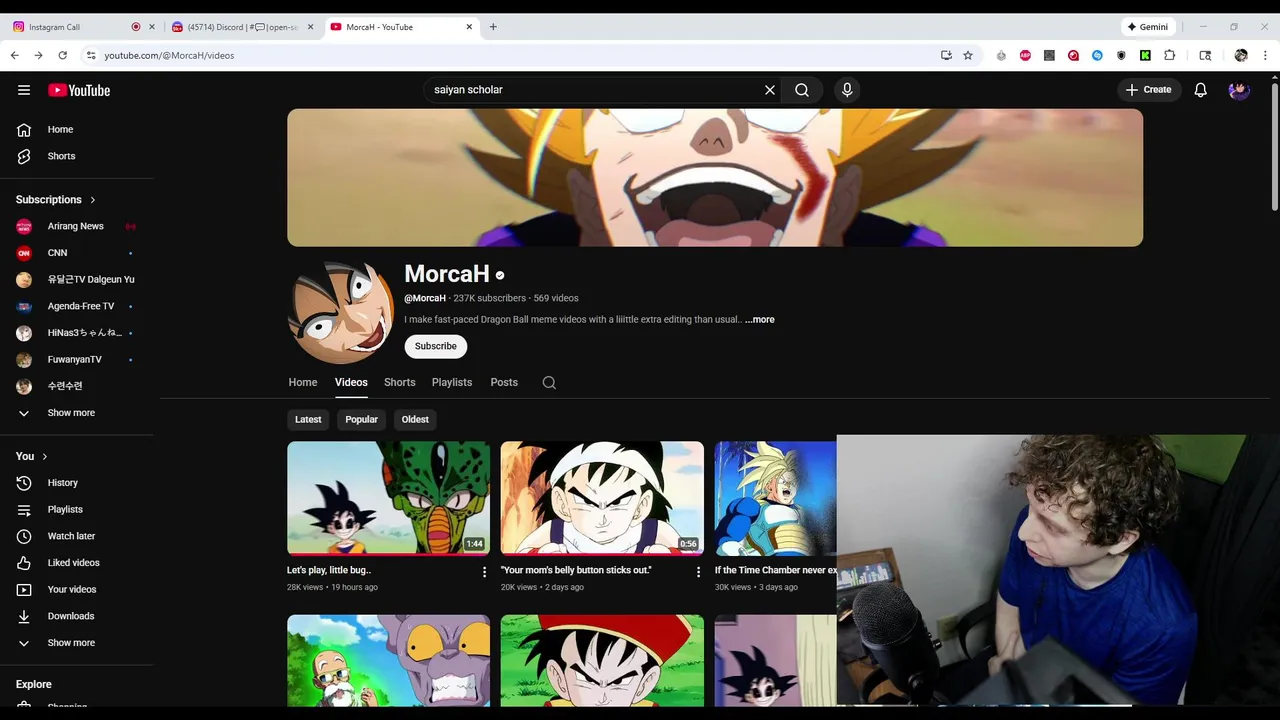Open Agenda-Free TV subscription
1280x720 pixels.
pos(77,307)
